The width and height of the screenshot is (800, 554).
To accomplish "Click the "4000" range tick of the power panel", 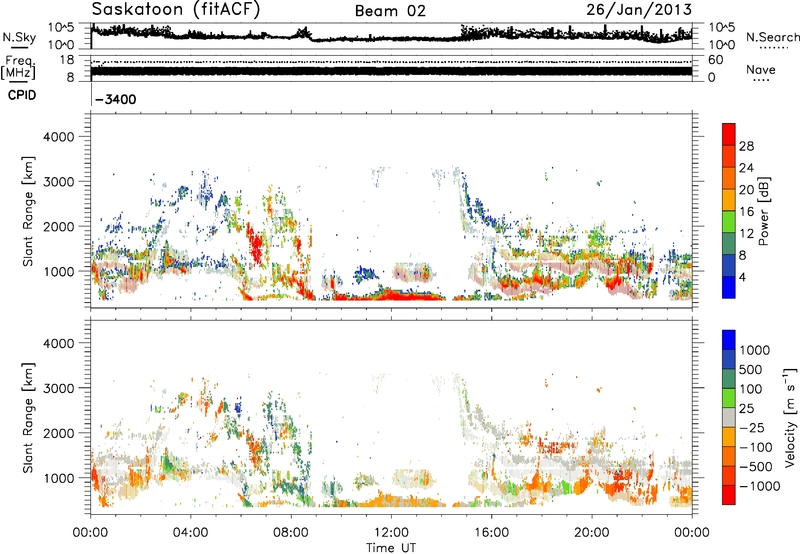I will click(58, 137).
